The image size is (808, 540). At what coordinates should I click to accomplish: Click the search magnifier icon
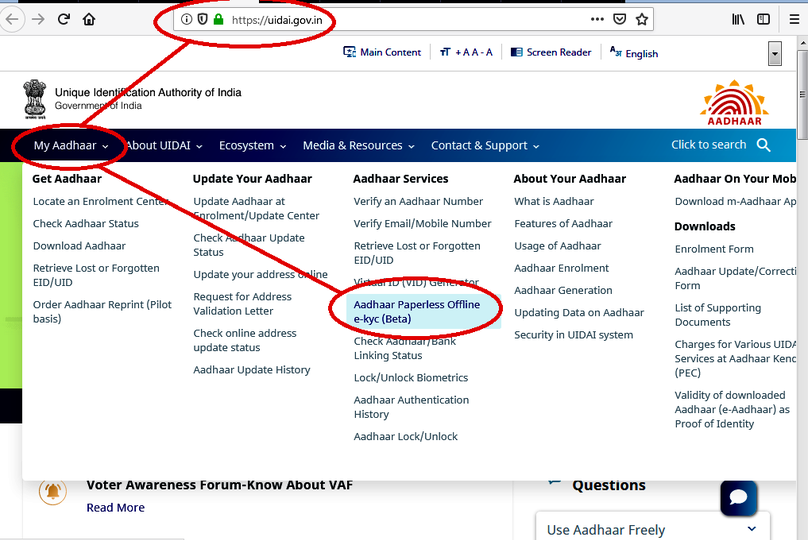[x=764, y=145]
